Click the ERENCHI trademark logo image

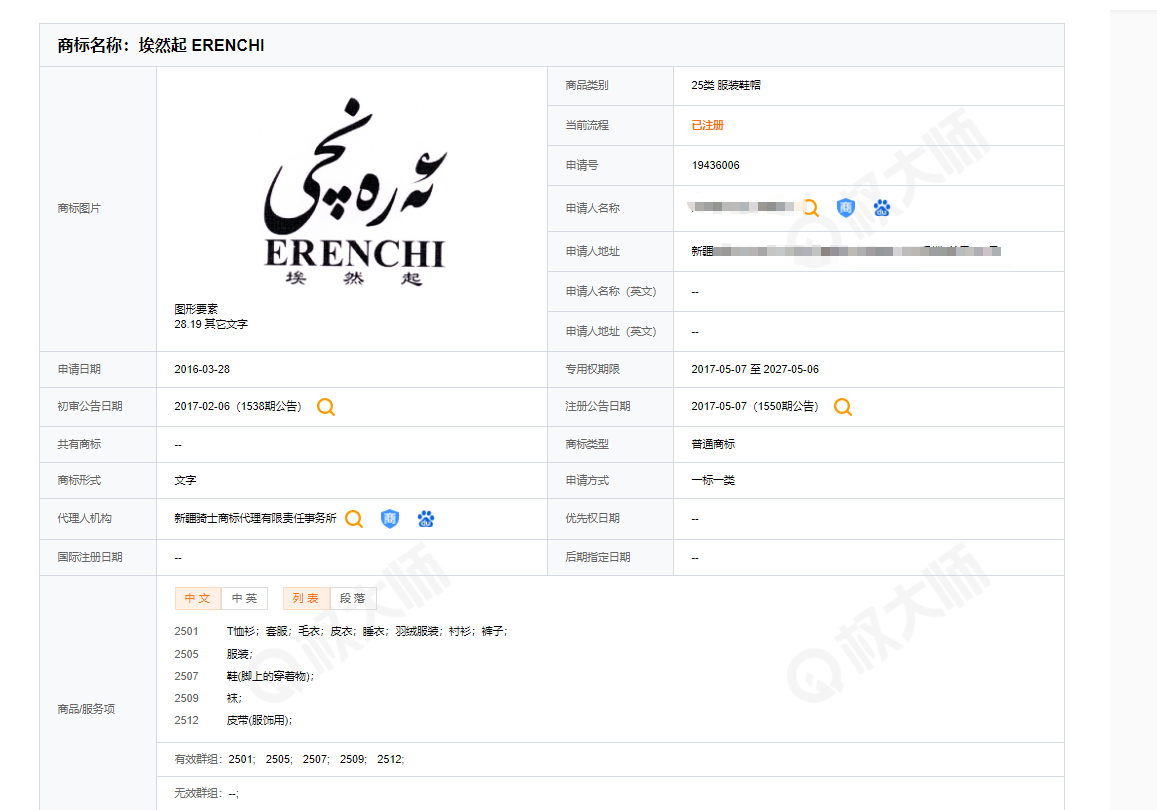[x=355, y=193]
